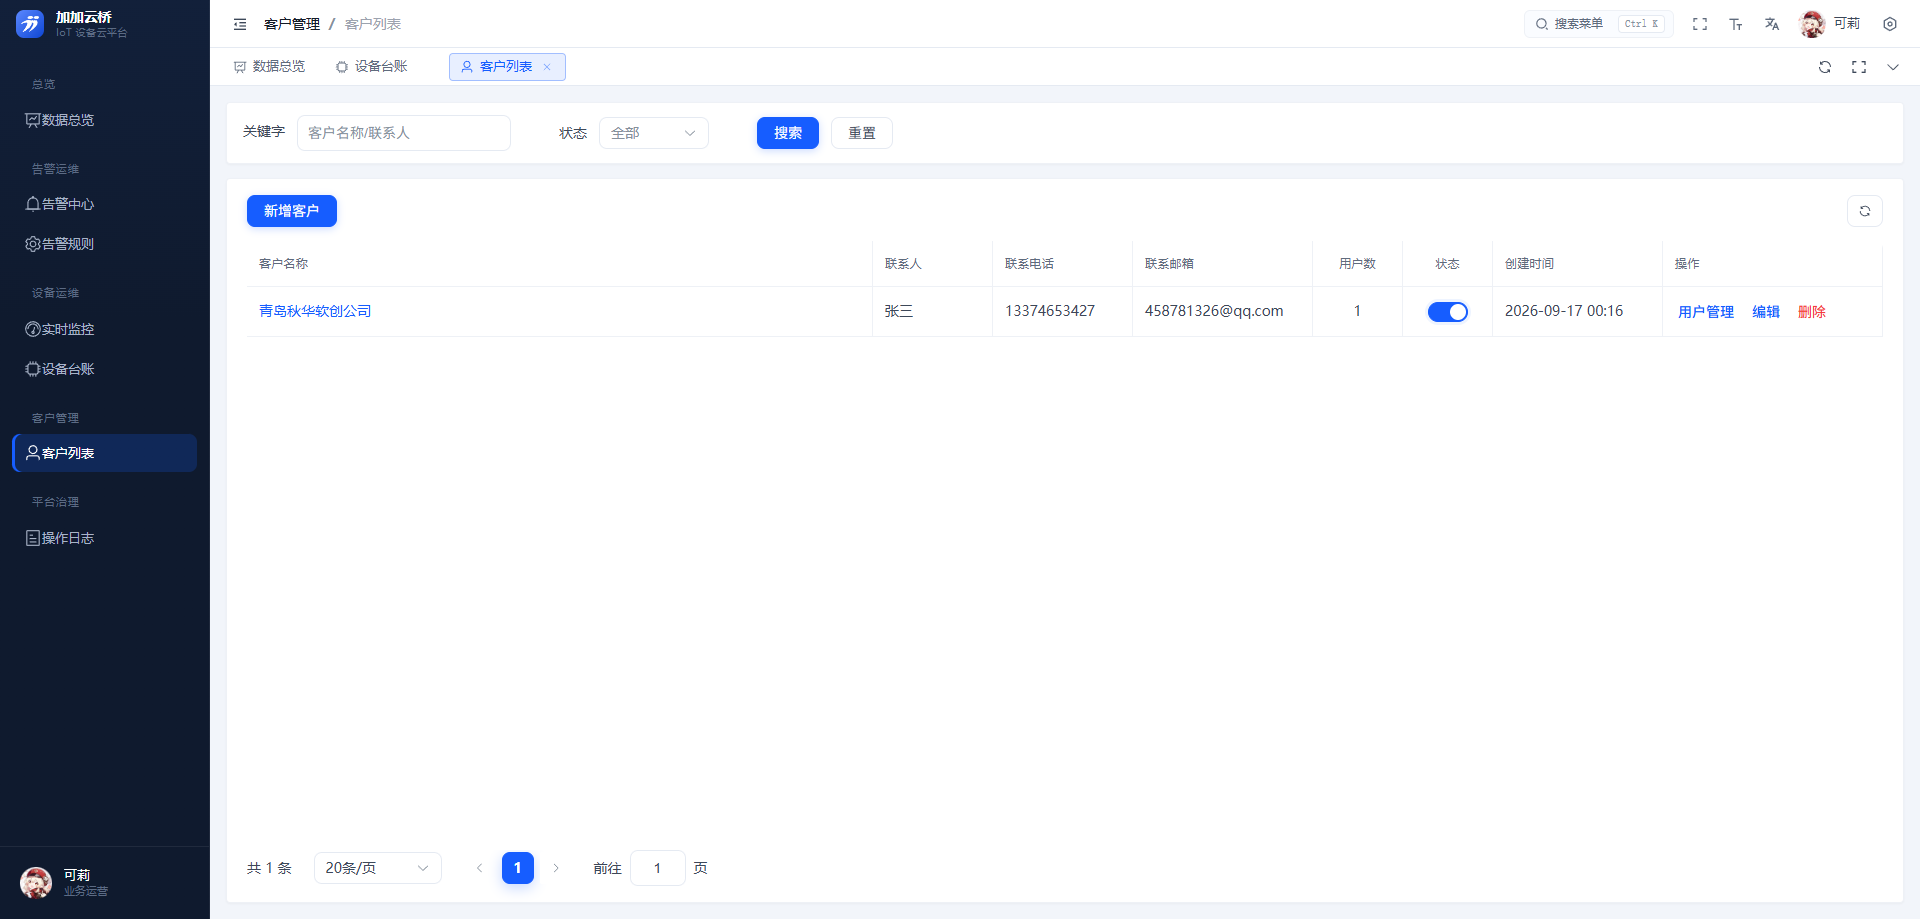Collapse the sidebar with the menu fold icon
1920x919 pixels.
coord(240,24)
